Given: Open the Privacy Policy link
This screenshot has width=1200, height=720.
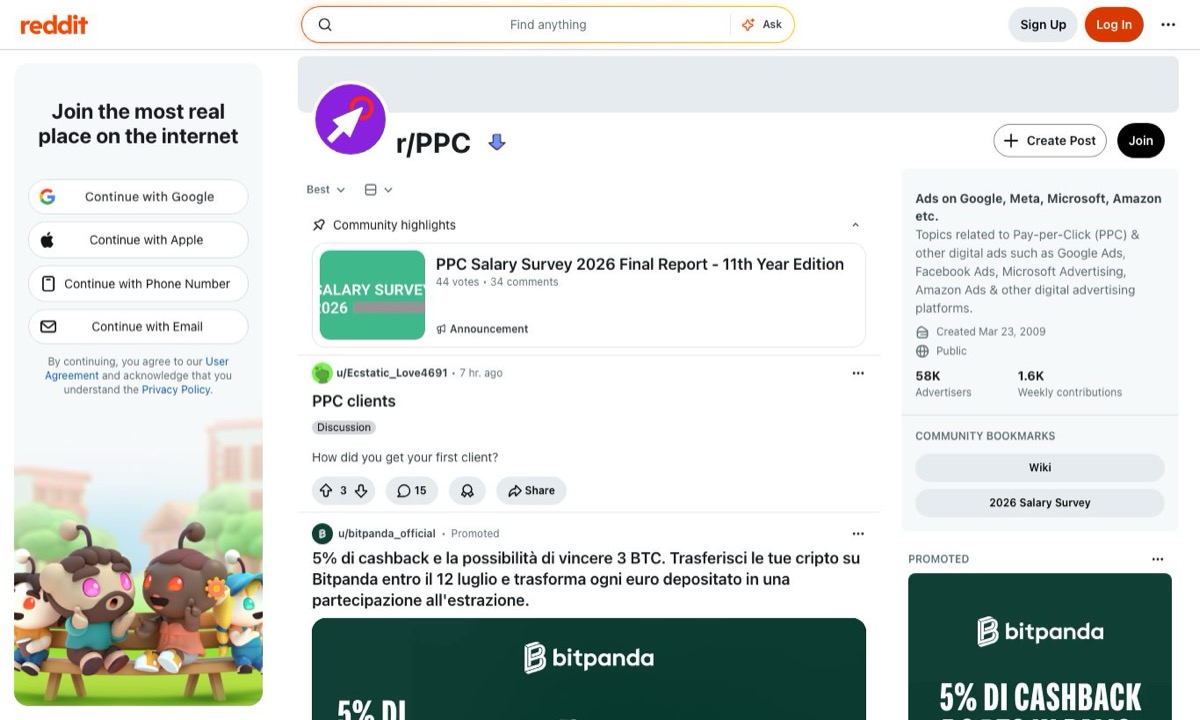Looking at the screenshot, I should [x=176, y=390].
